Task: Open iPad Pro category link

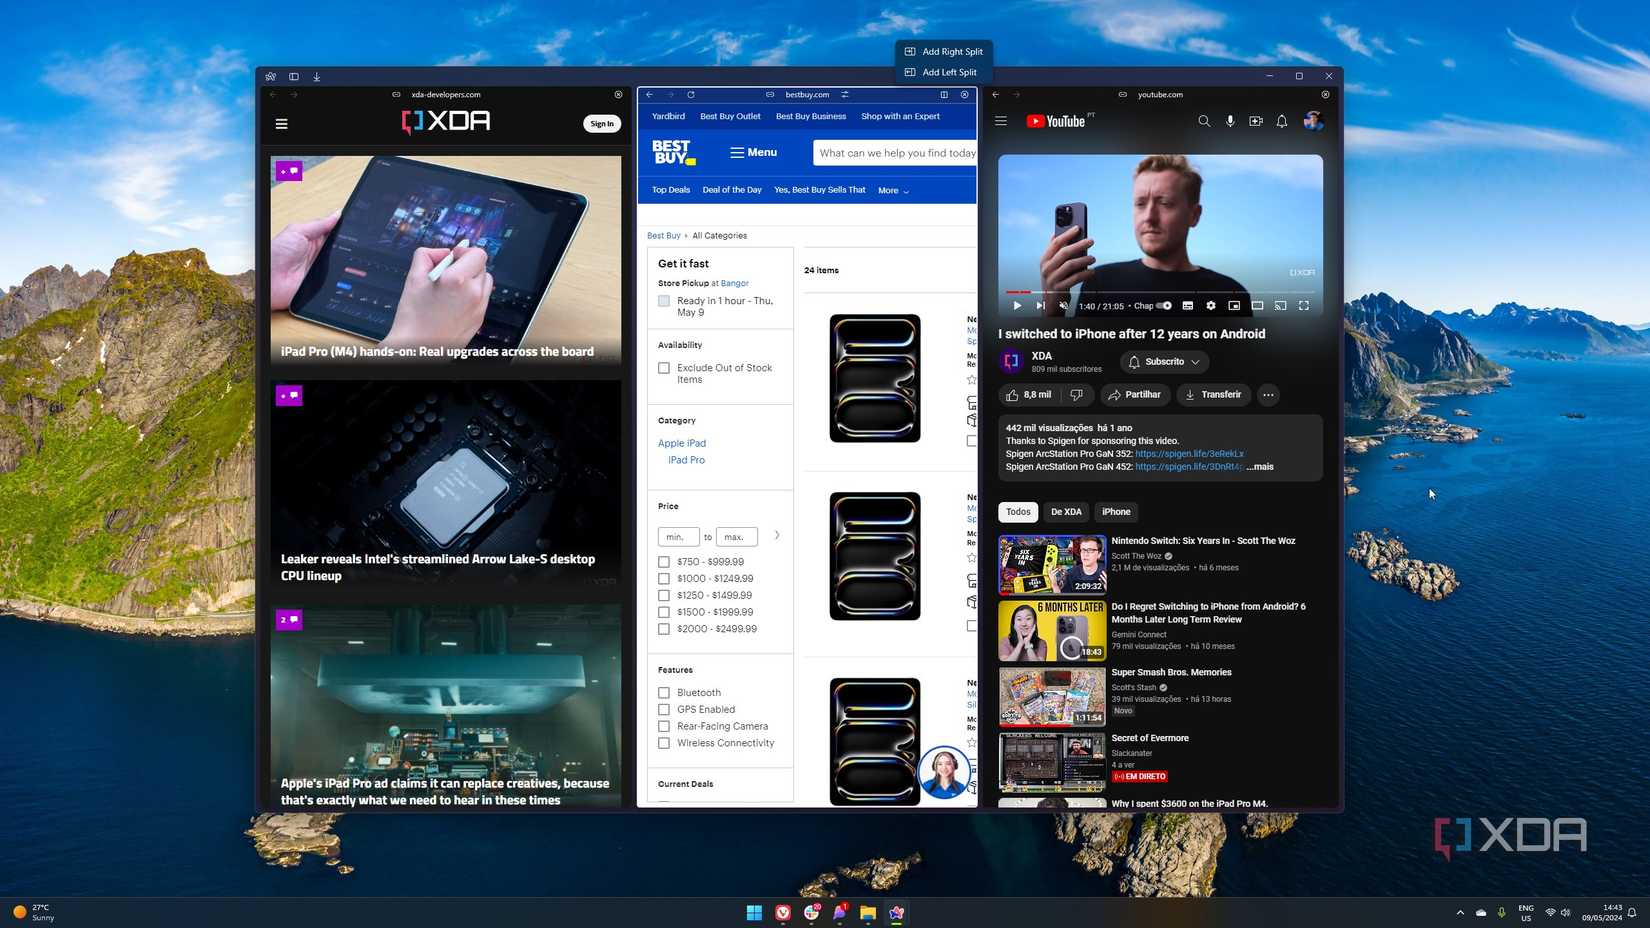Action: tap(686, 460)
